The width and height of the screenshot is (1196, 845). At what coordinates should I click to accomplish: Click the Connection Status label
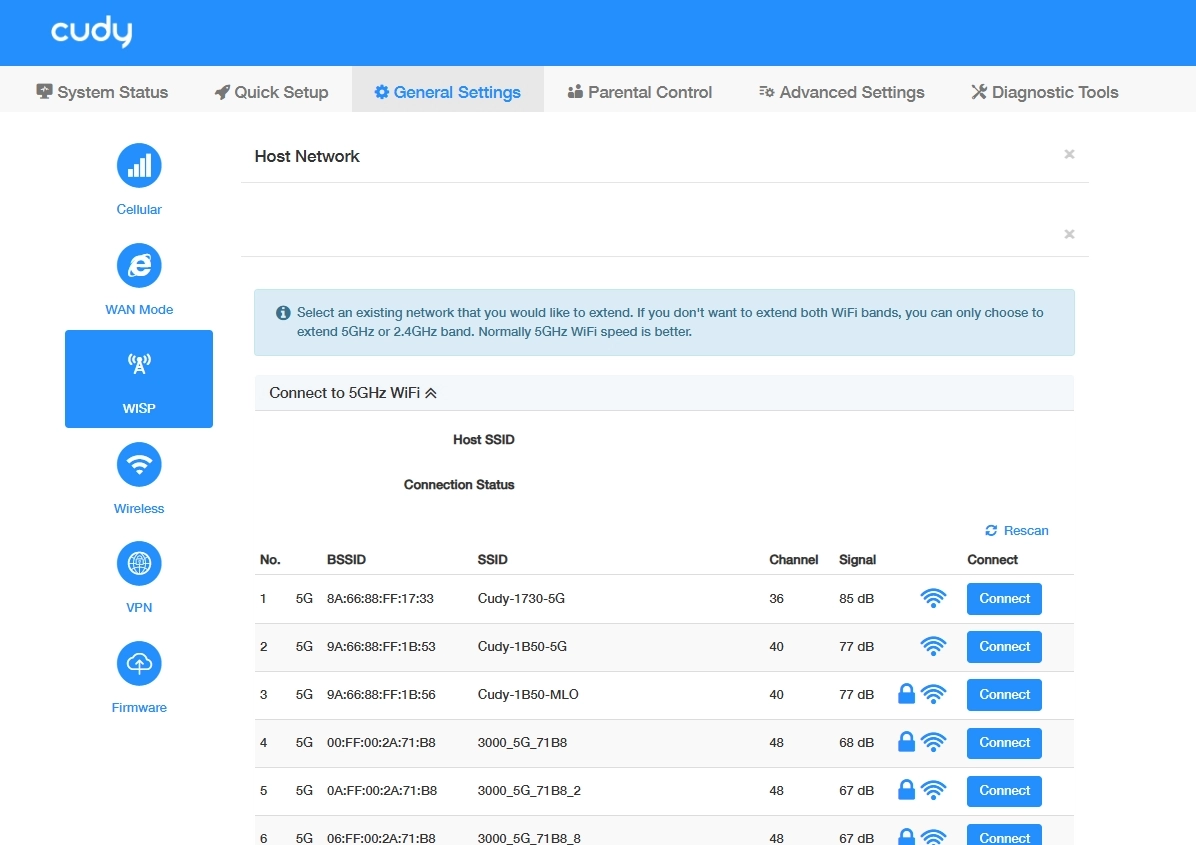point(458,485)
